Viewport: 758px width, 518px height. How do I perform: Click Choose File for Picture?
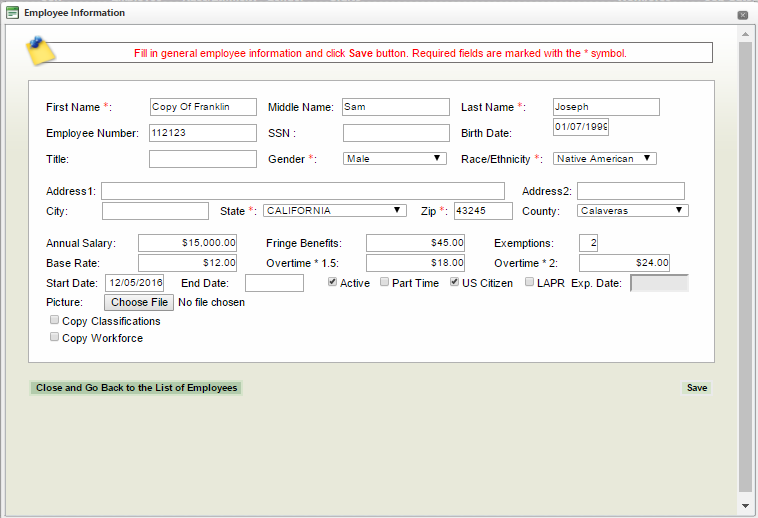(x=140, y=302)
